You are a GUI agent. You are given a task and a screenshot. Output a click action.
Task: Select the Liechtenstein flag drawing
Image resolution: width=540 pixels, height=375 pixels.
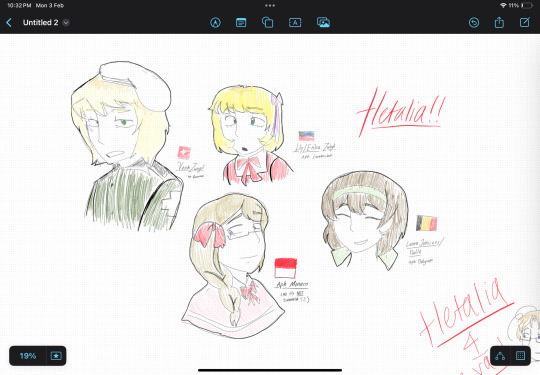coord(306,136)
